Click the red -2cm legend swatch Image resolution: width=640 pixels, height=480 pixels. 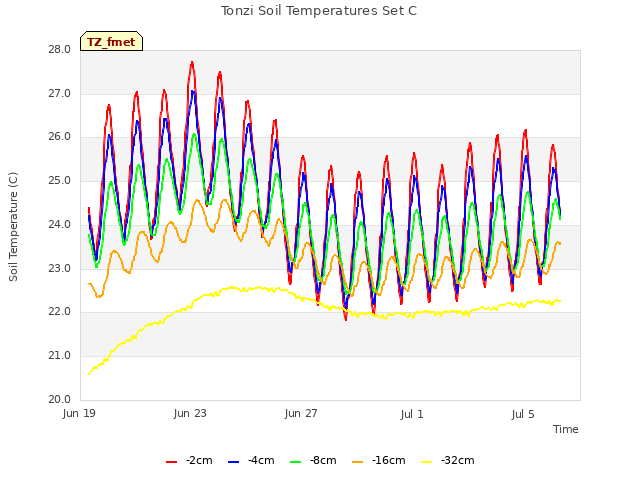pyautogui.click(x=171, y=461)
